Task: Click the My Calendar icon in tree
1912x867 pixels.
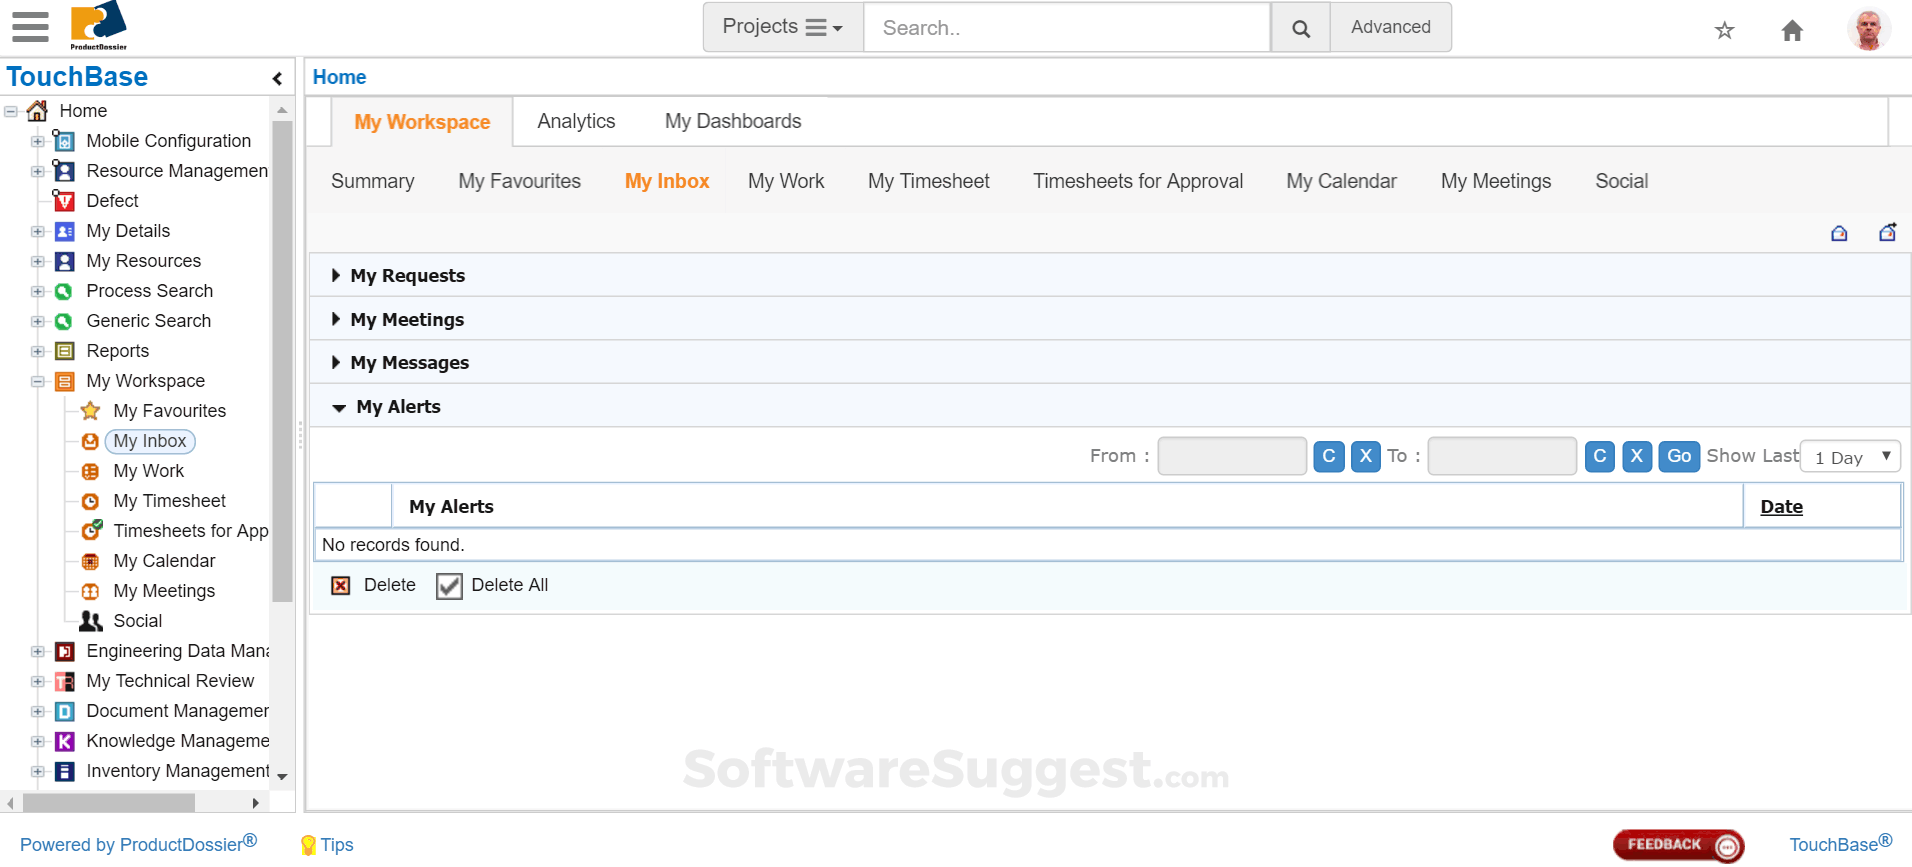Action: (90, 561)
